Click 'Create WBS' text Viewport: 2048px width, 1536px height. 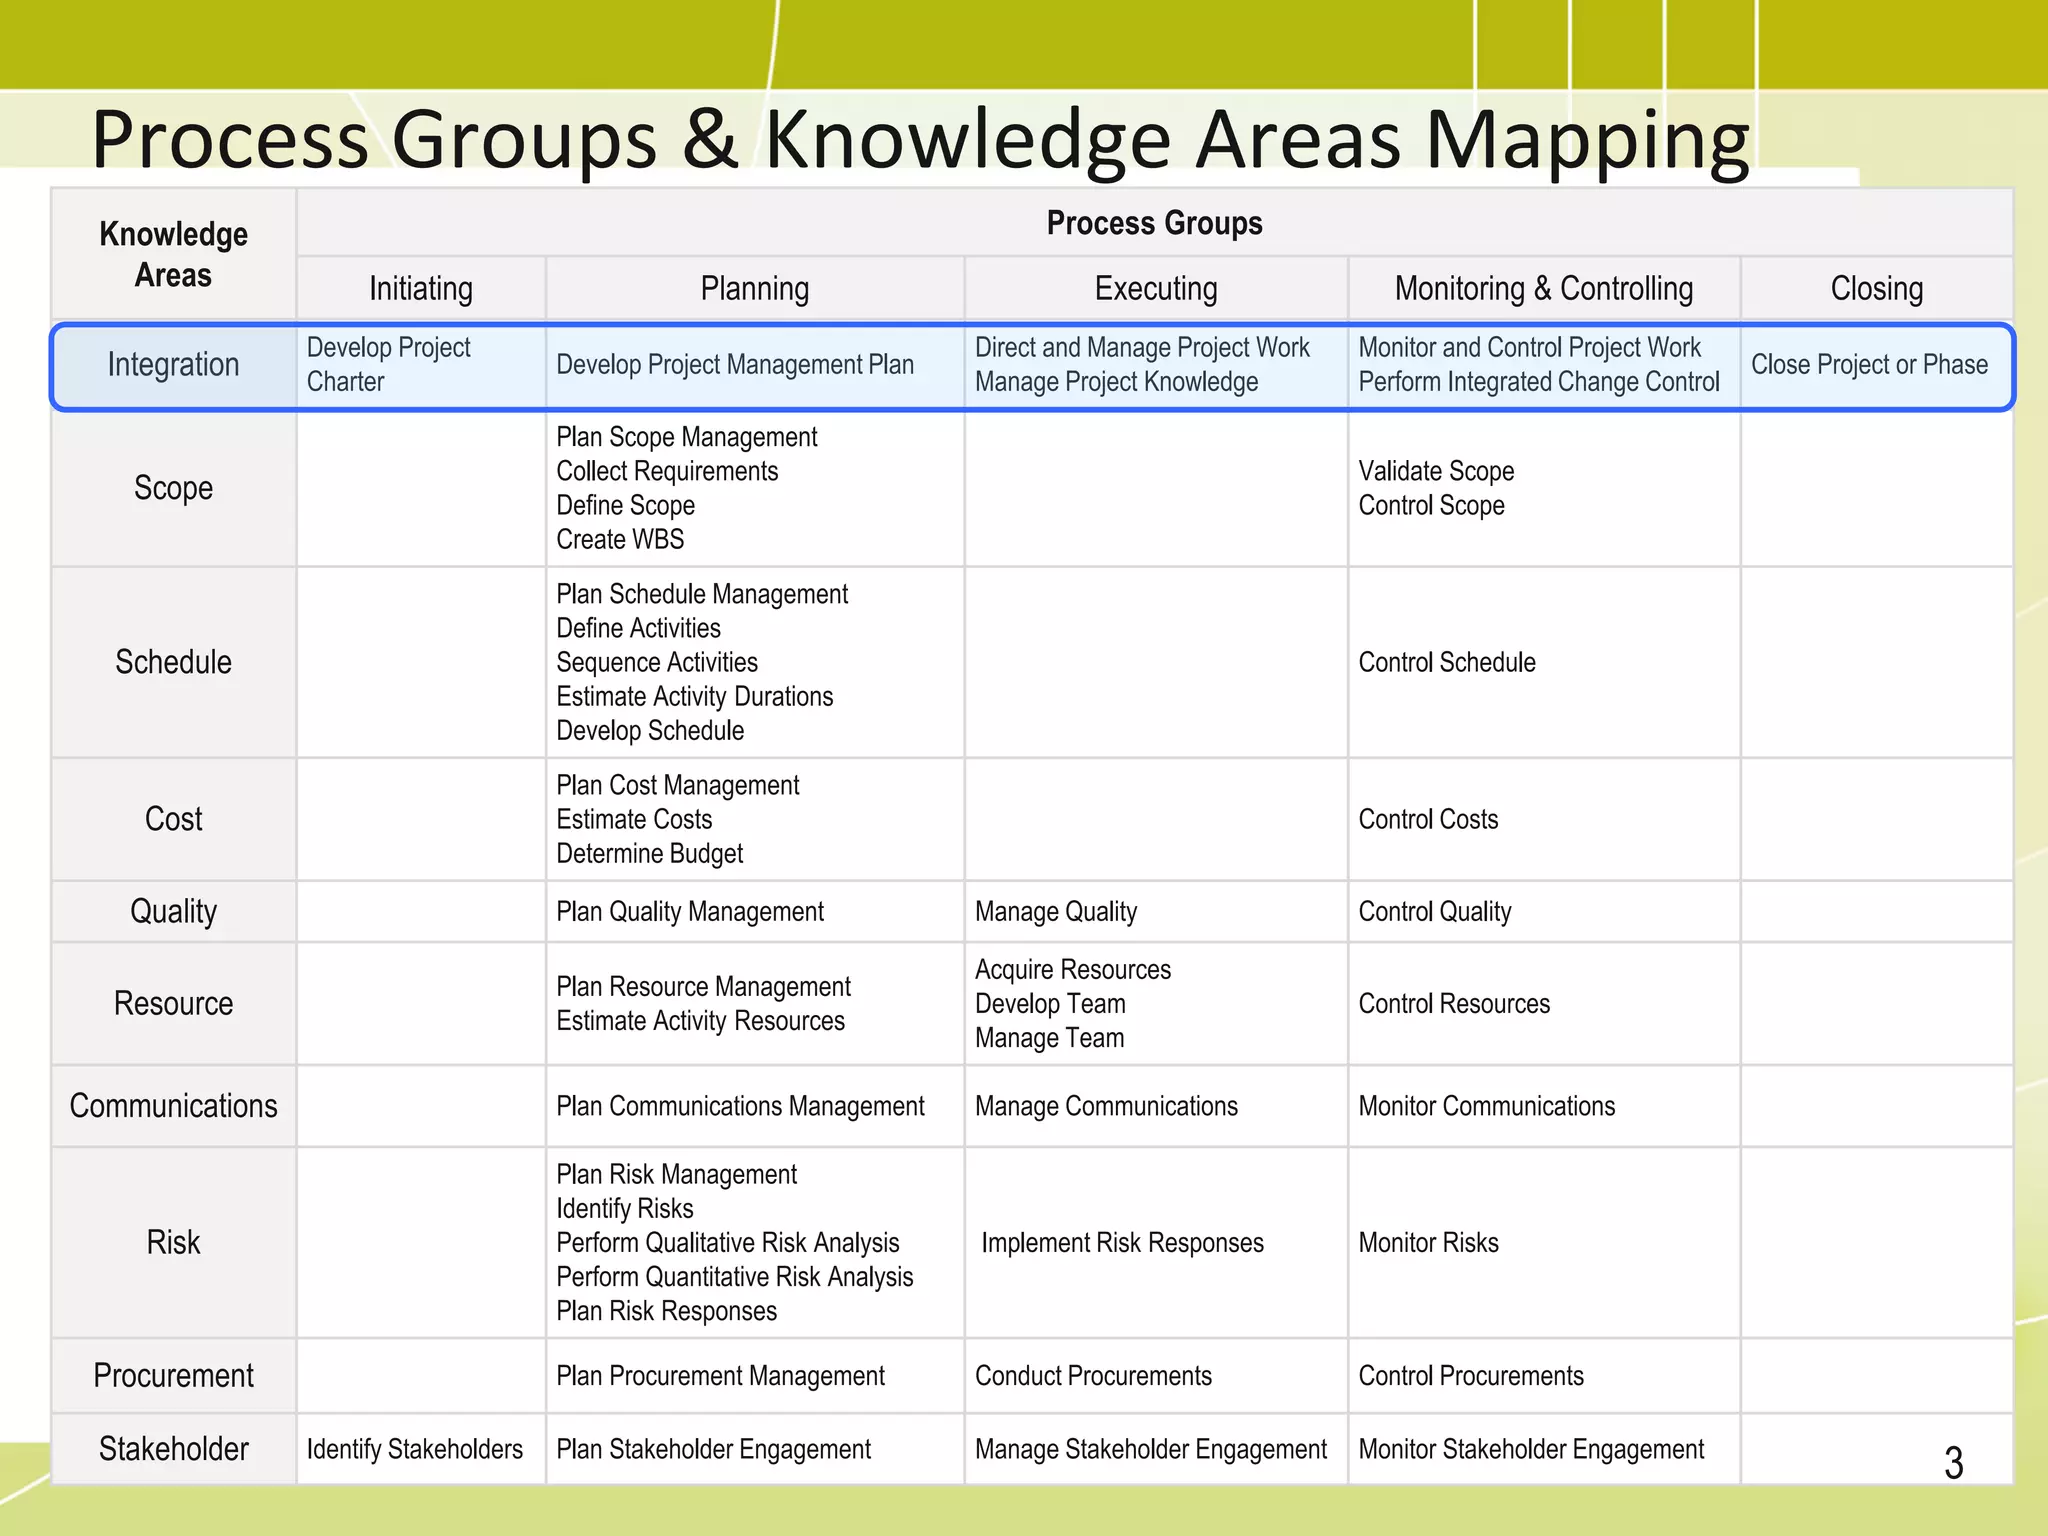pos(620,540)
